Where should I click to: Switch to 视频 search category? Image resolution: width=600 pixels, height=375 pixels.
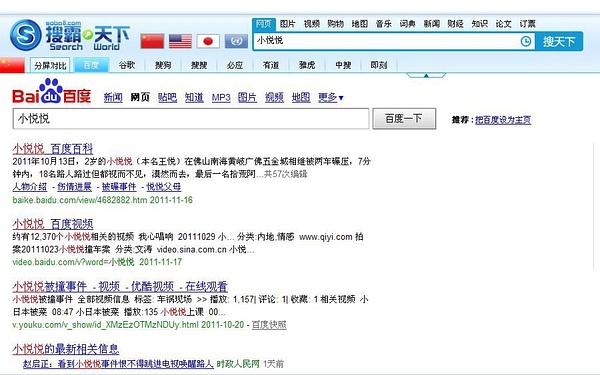[311, 24]
